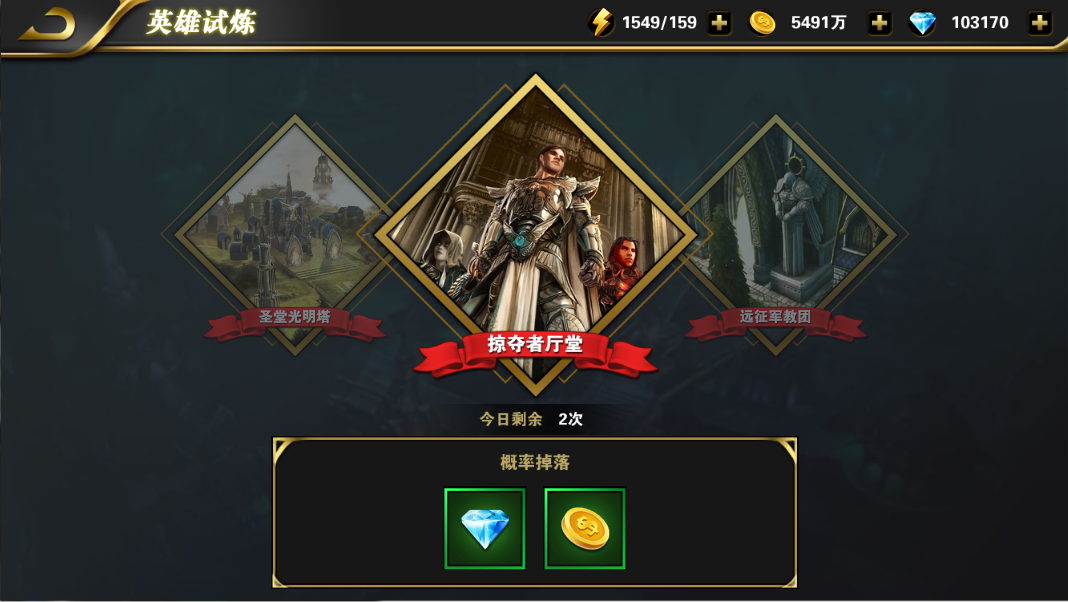Tap the 103170 diamond amount
Image resolution: width=1068 pixels, height=602 pixels.
(979, 23)
